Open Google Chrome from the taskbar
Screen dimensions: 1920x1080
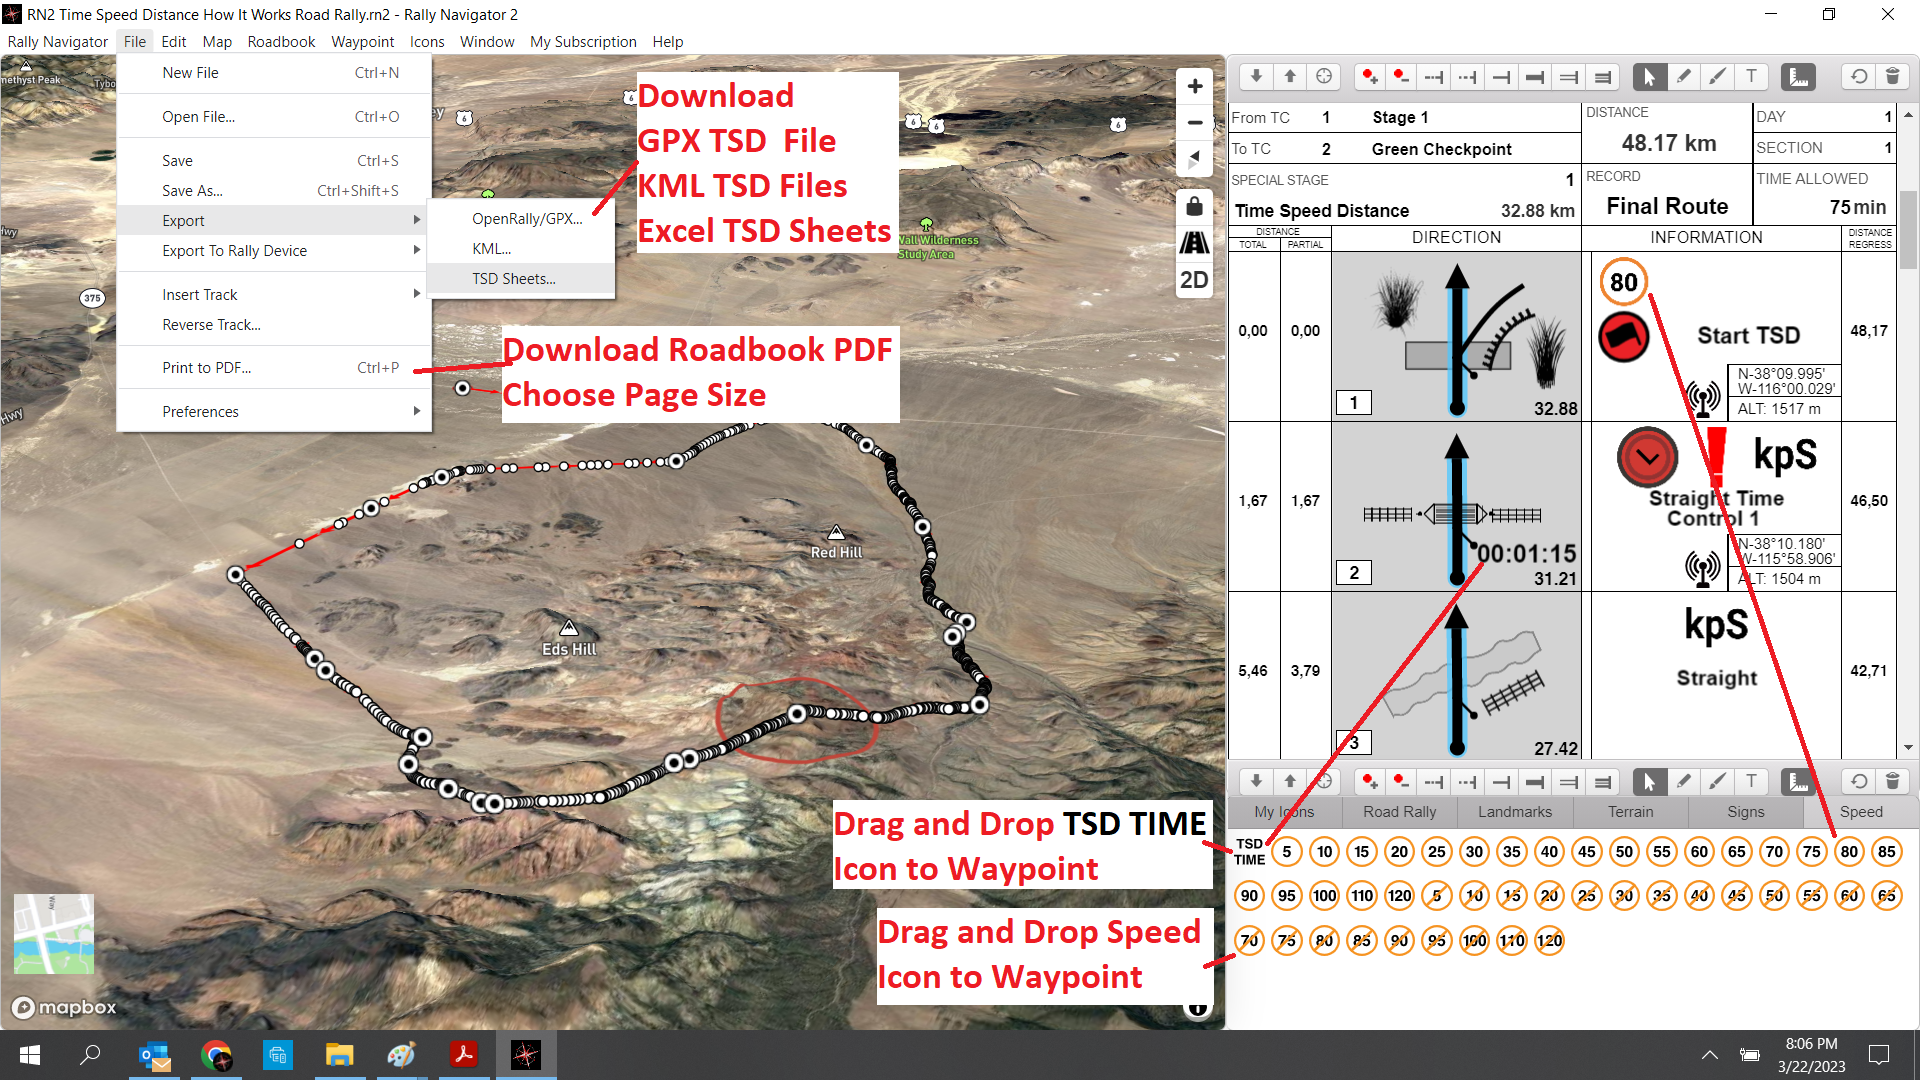[x=216, y=1055]
